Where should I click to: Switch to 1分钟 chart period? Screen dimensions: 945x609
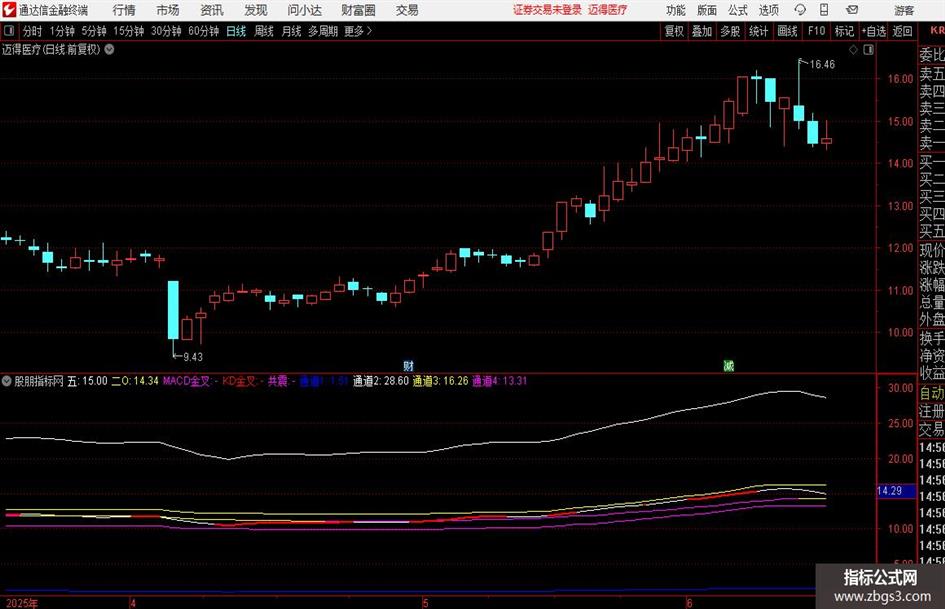coord(62,31)
